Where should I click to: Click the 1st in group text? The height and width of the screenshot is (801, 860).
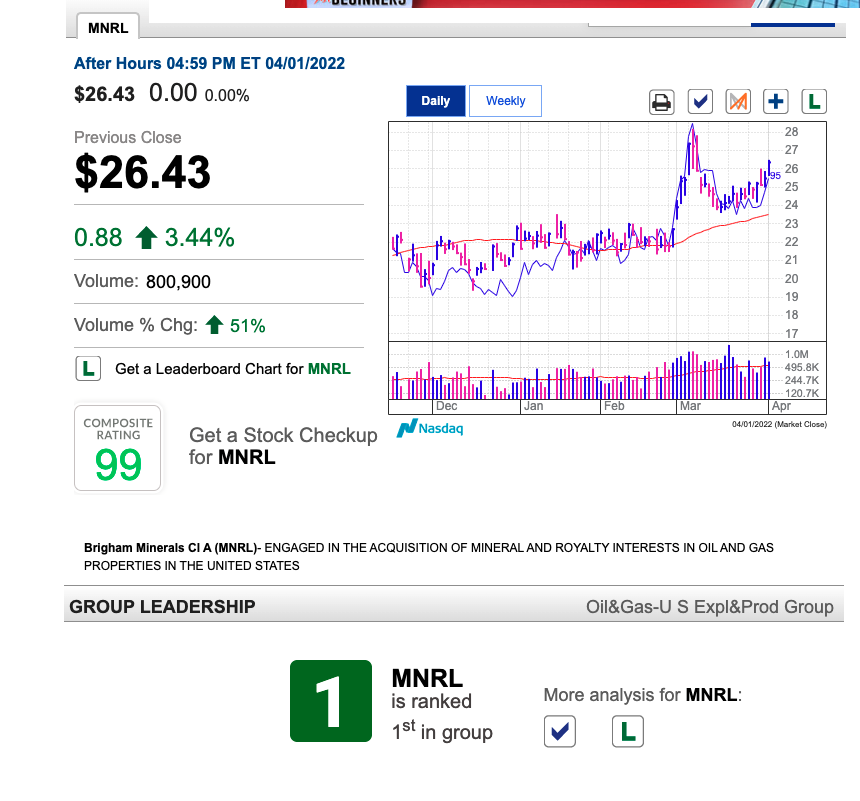click(442, 731)
